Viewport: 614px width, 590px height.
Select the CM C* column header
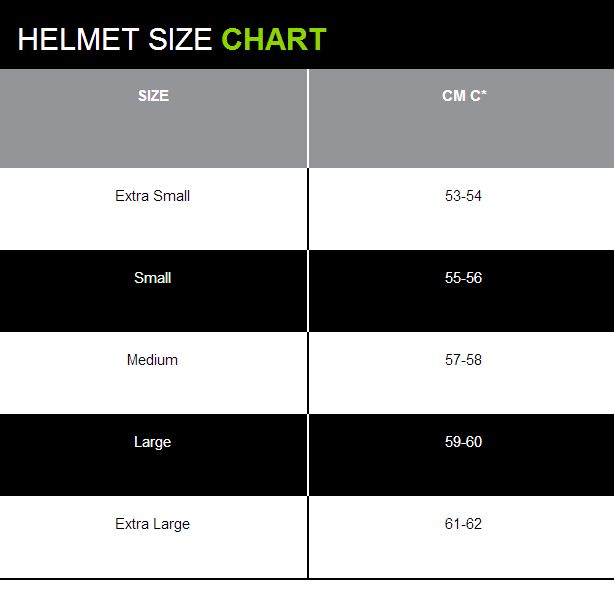click(464, 96)
